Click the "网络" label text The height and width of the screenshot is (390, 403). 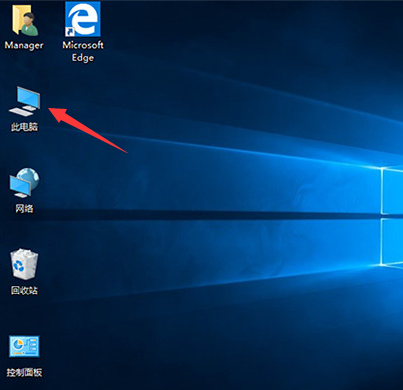24,209
